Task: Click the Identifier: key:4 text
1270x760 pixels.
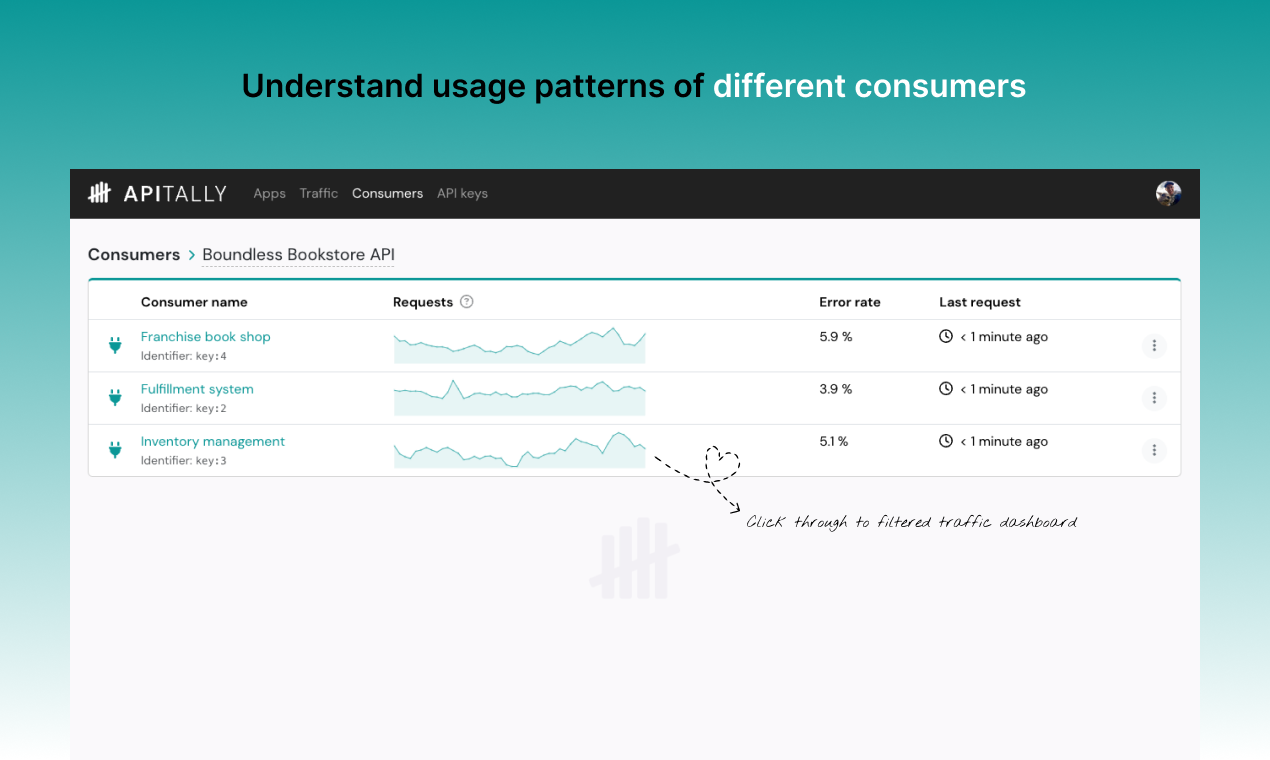Action: pyautogui.click(x=184, y=356)
